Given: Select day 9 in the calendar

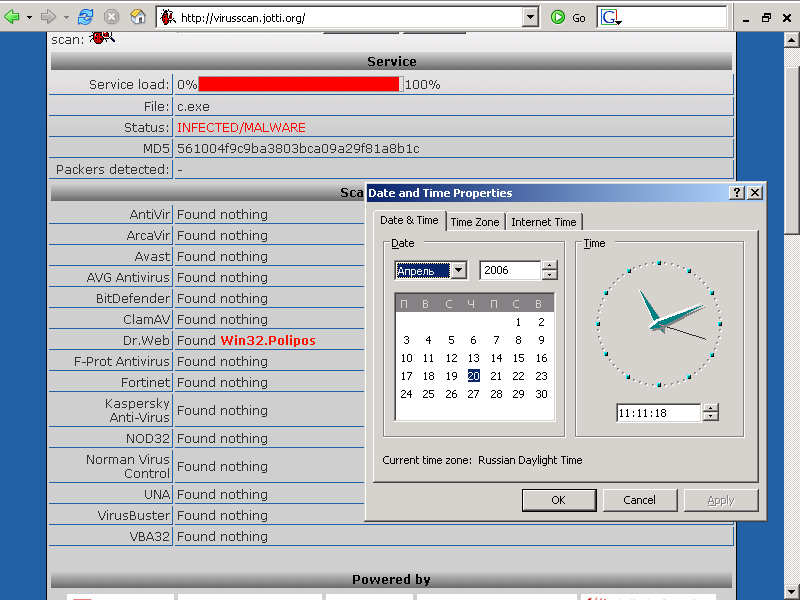Looking at the screenshot, I should 541,340.
